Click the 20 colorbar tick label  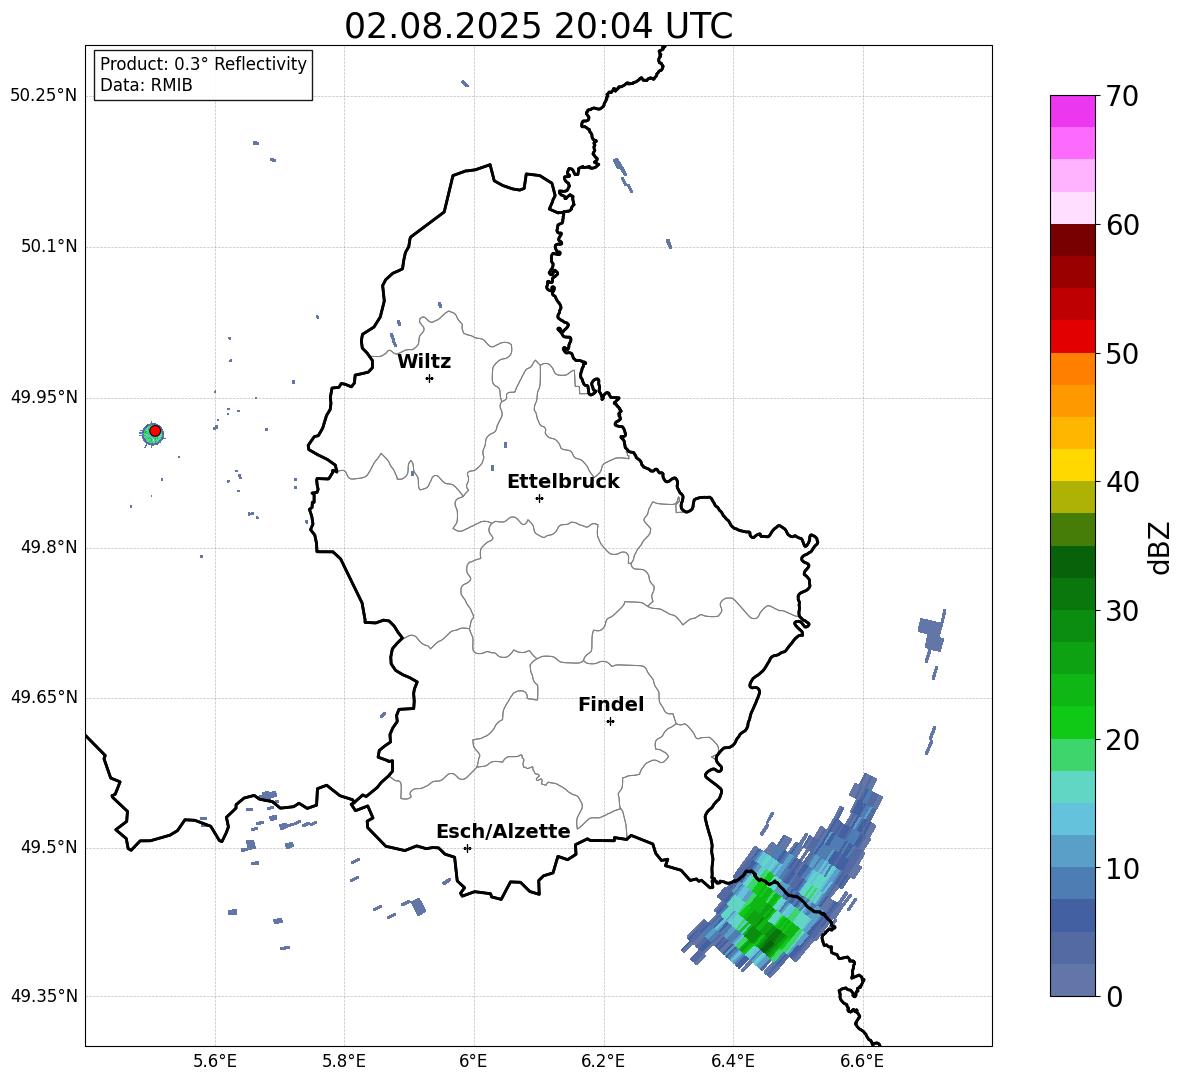pos(1122,739)
